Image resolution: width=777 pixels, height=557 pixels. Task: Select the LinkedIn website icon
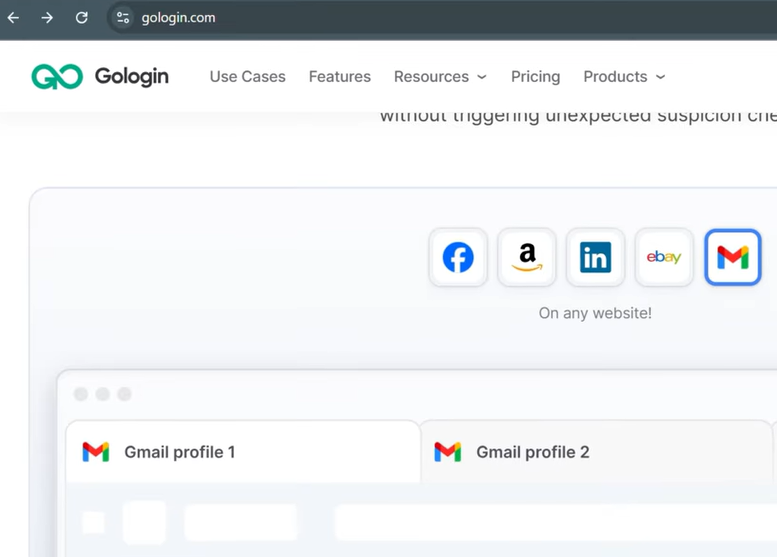[x=595, y=257]
